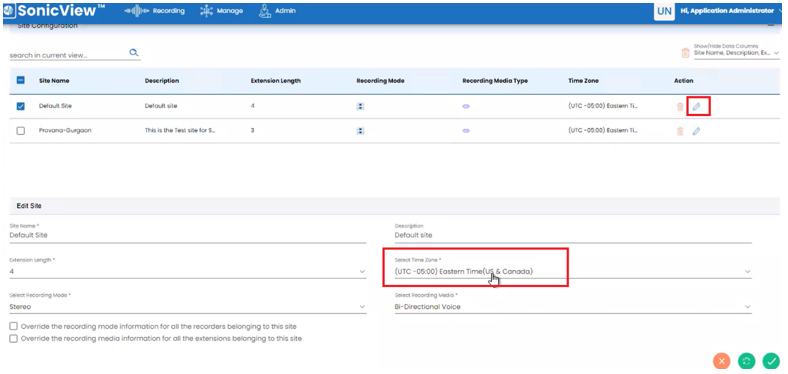
Task: Edit the Default Site row with pencil icon
Action: [x=696, y=107]
